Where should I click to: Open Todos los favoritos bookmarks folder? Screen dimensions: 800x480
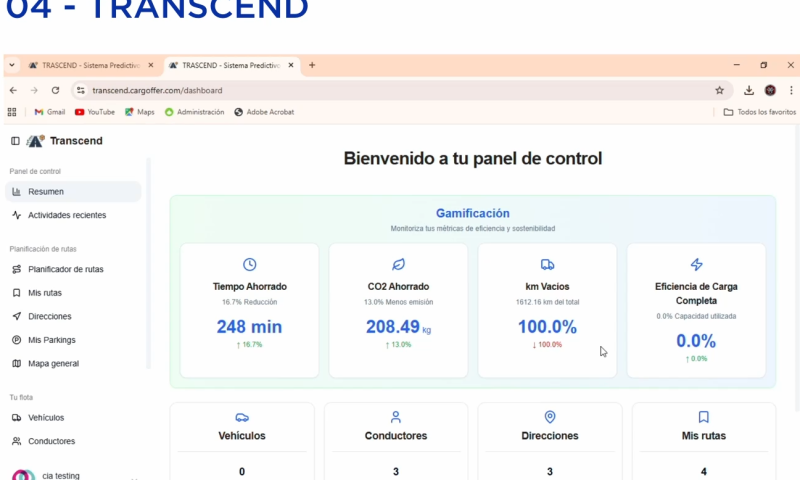coord(760,112)
